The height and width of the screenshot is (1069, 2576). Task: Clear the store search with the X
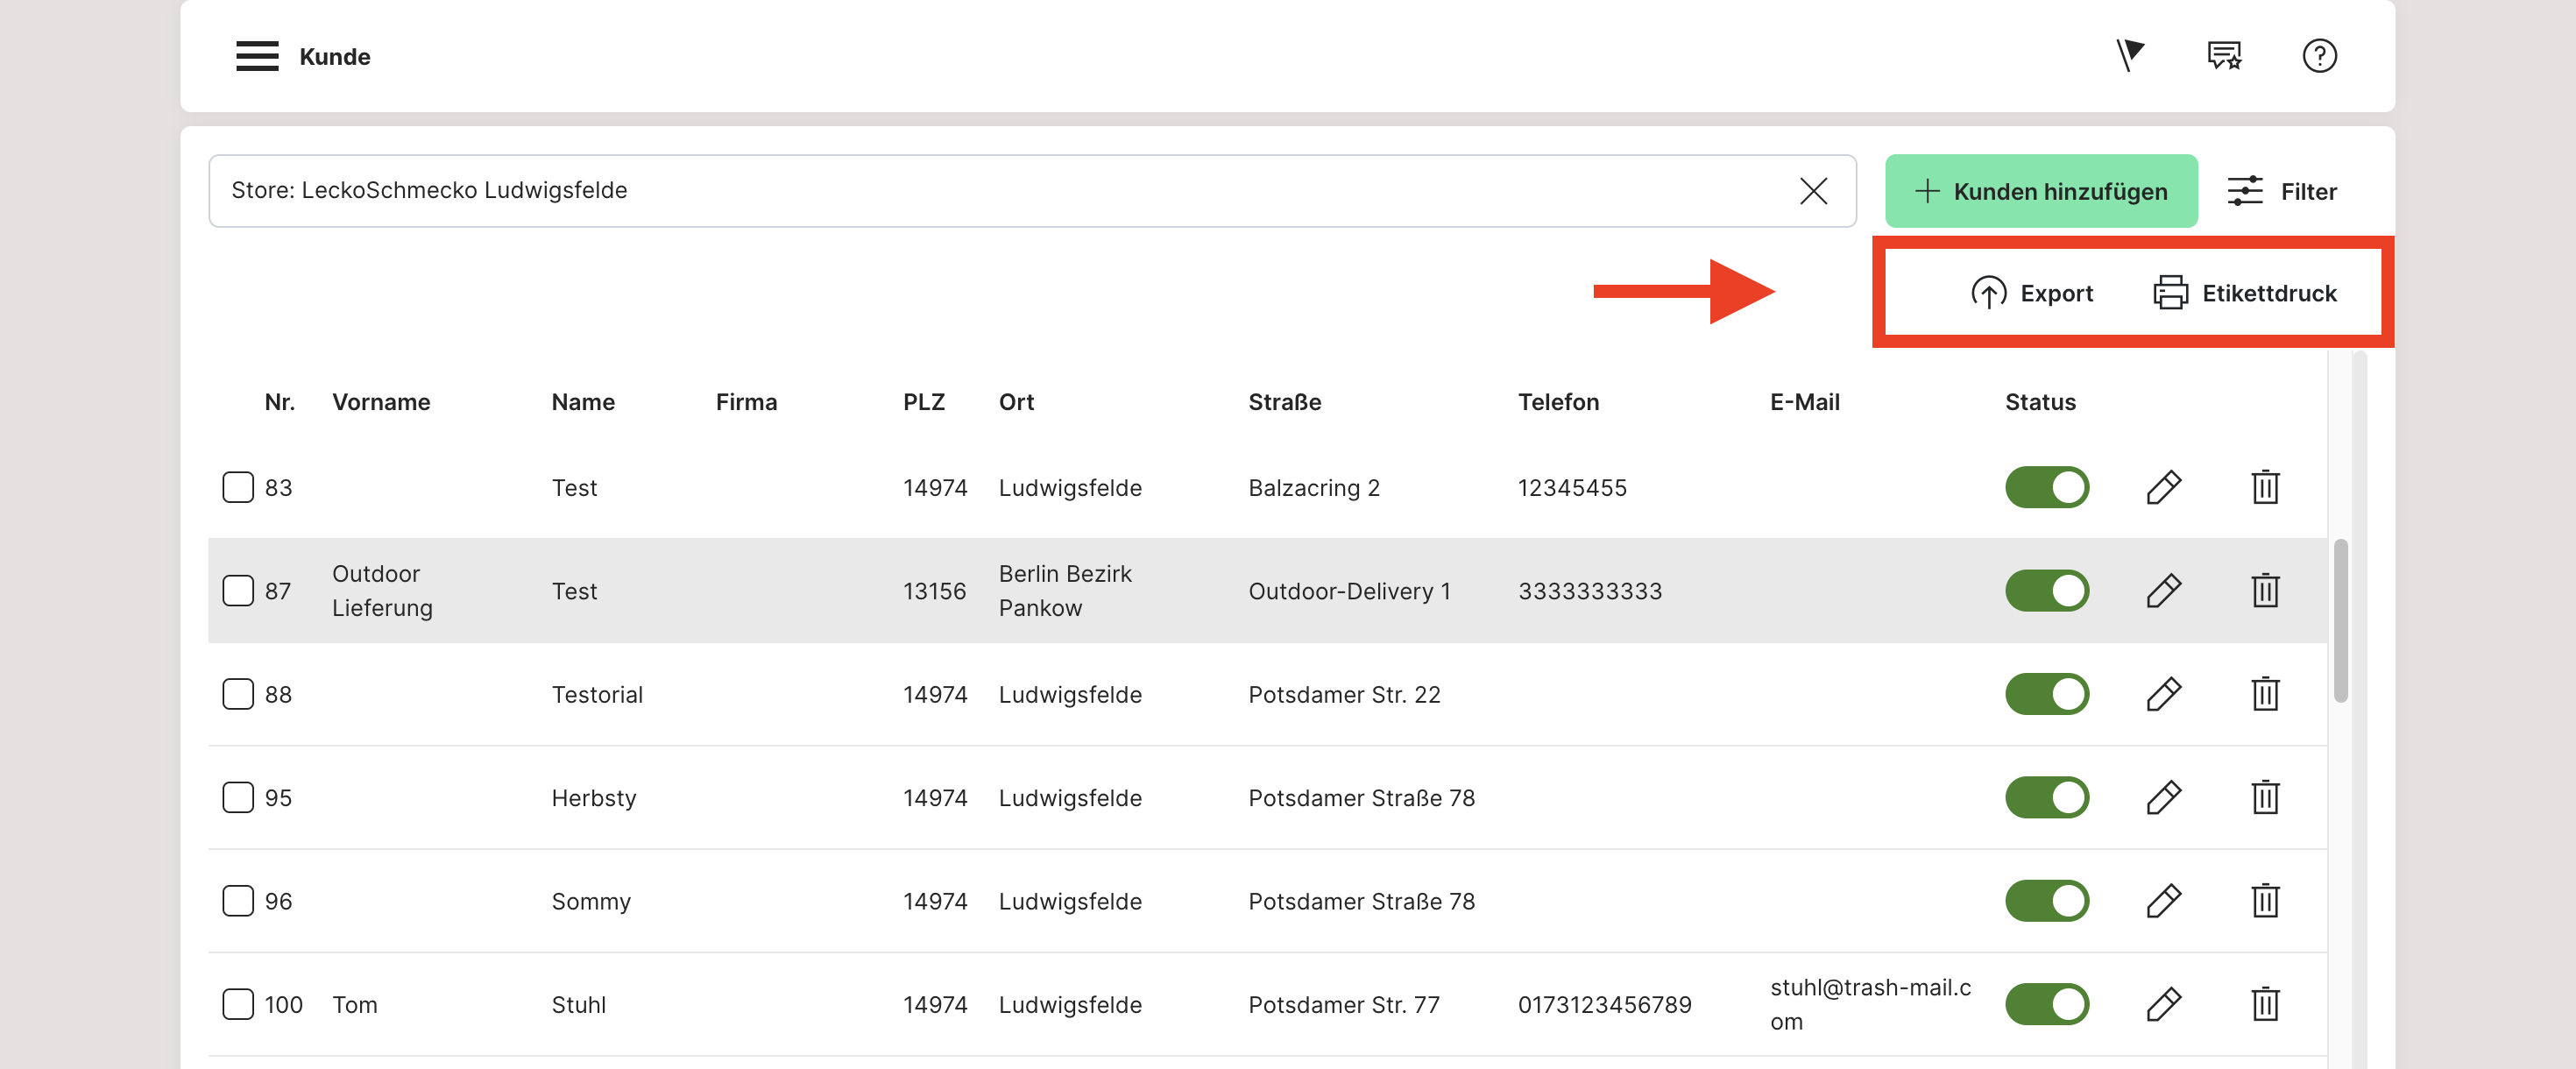coord(1812,191)
